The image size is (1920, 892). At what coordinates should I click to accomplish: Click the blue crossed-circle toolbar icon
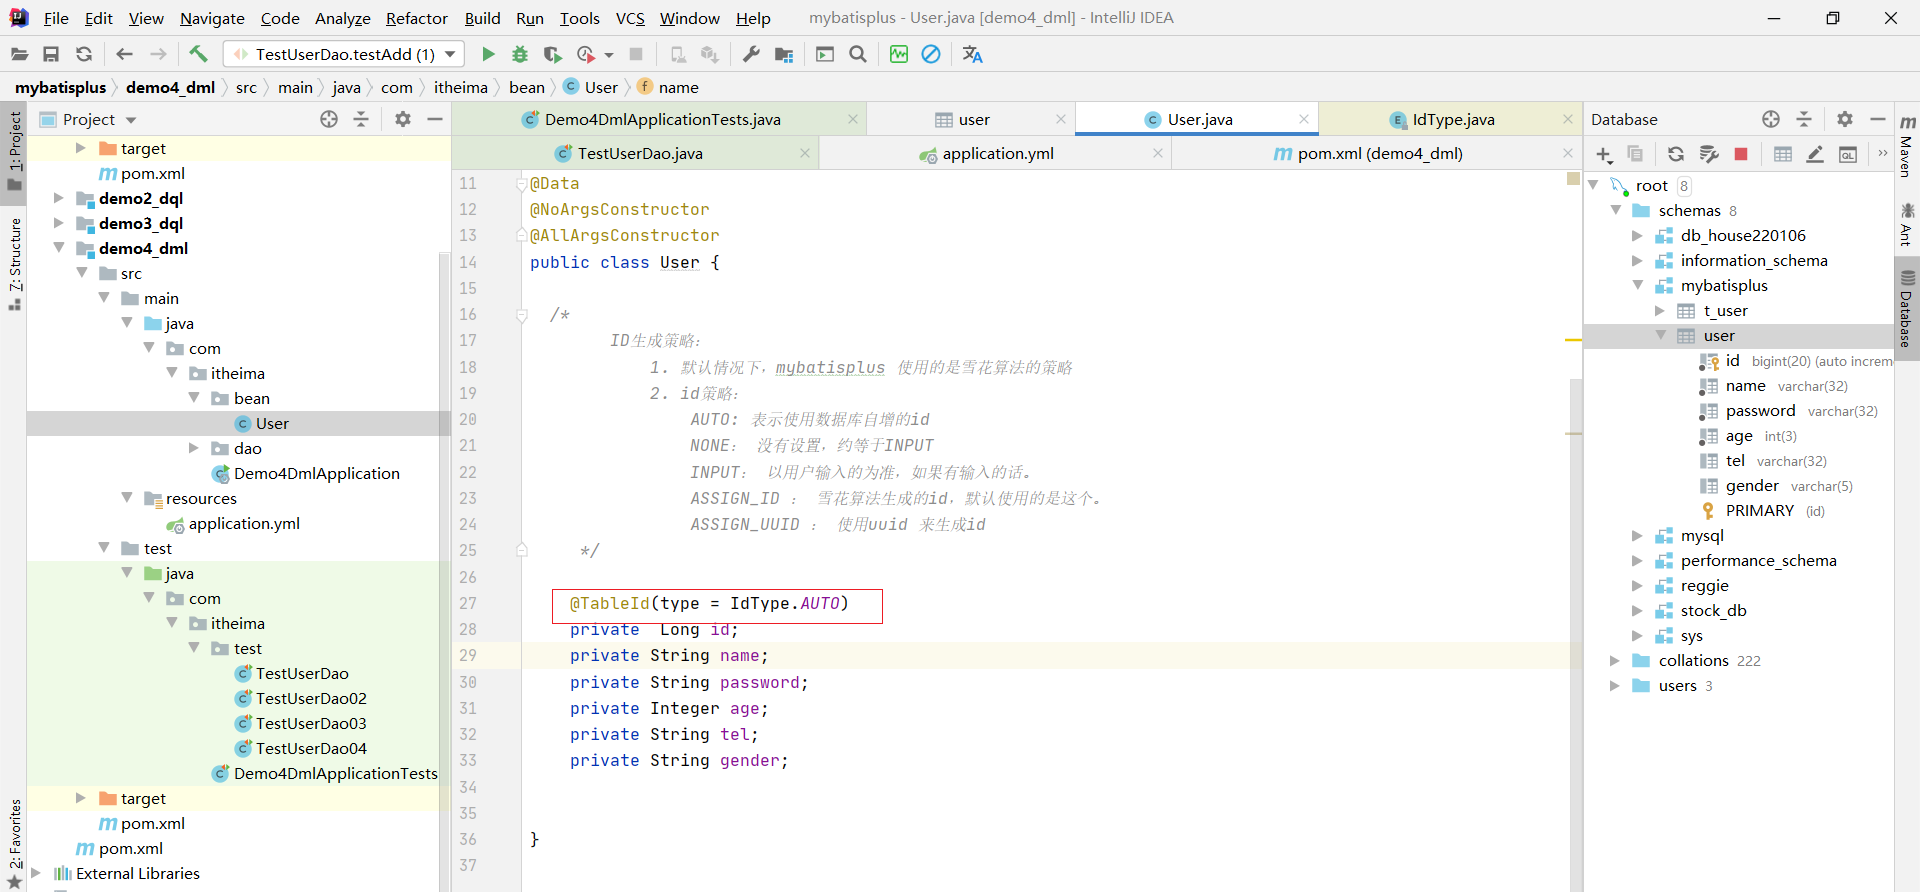pos(931,54)
